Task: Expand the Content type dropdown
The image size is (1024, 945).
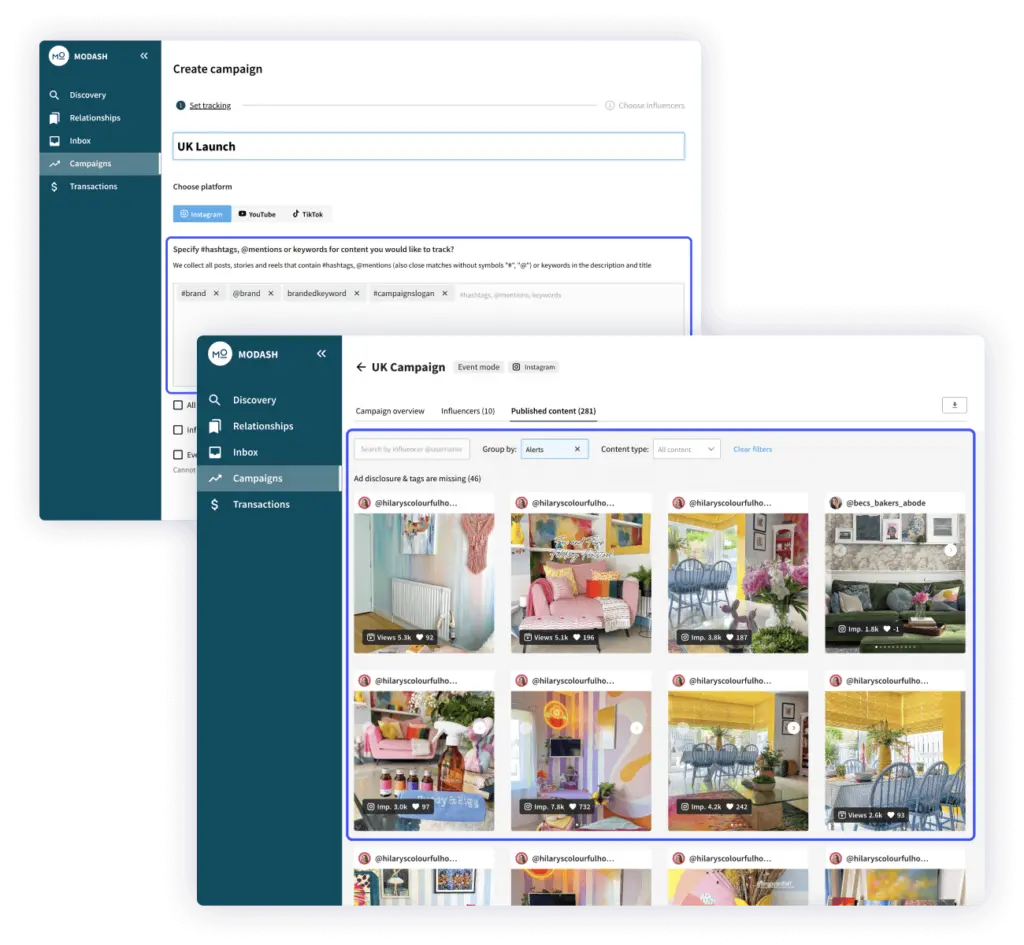Action: click(x=686, y=449)
